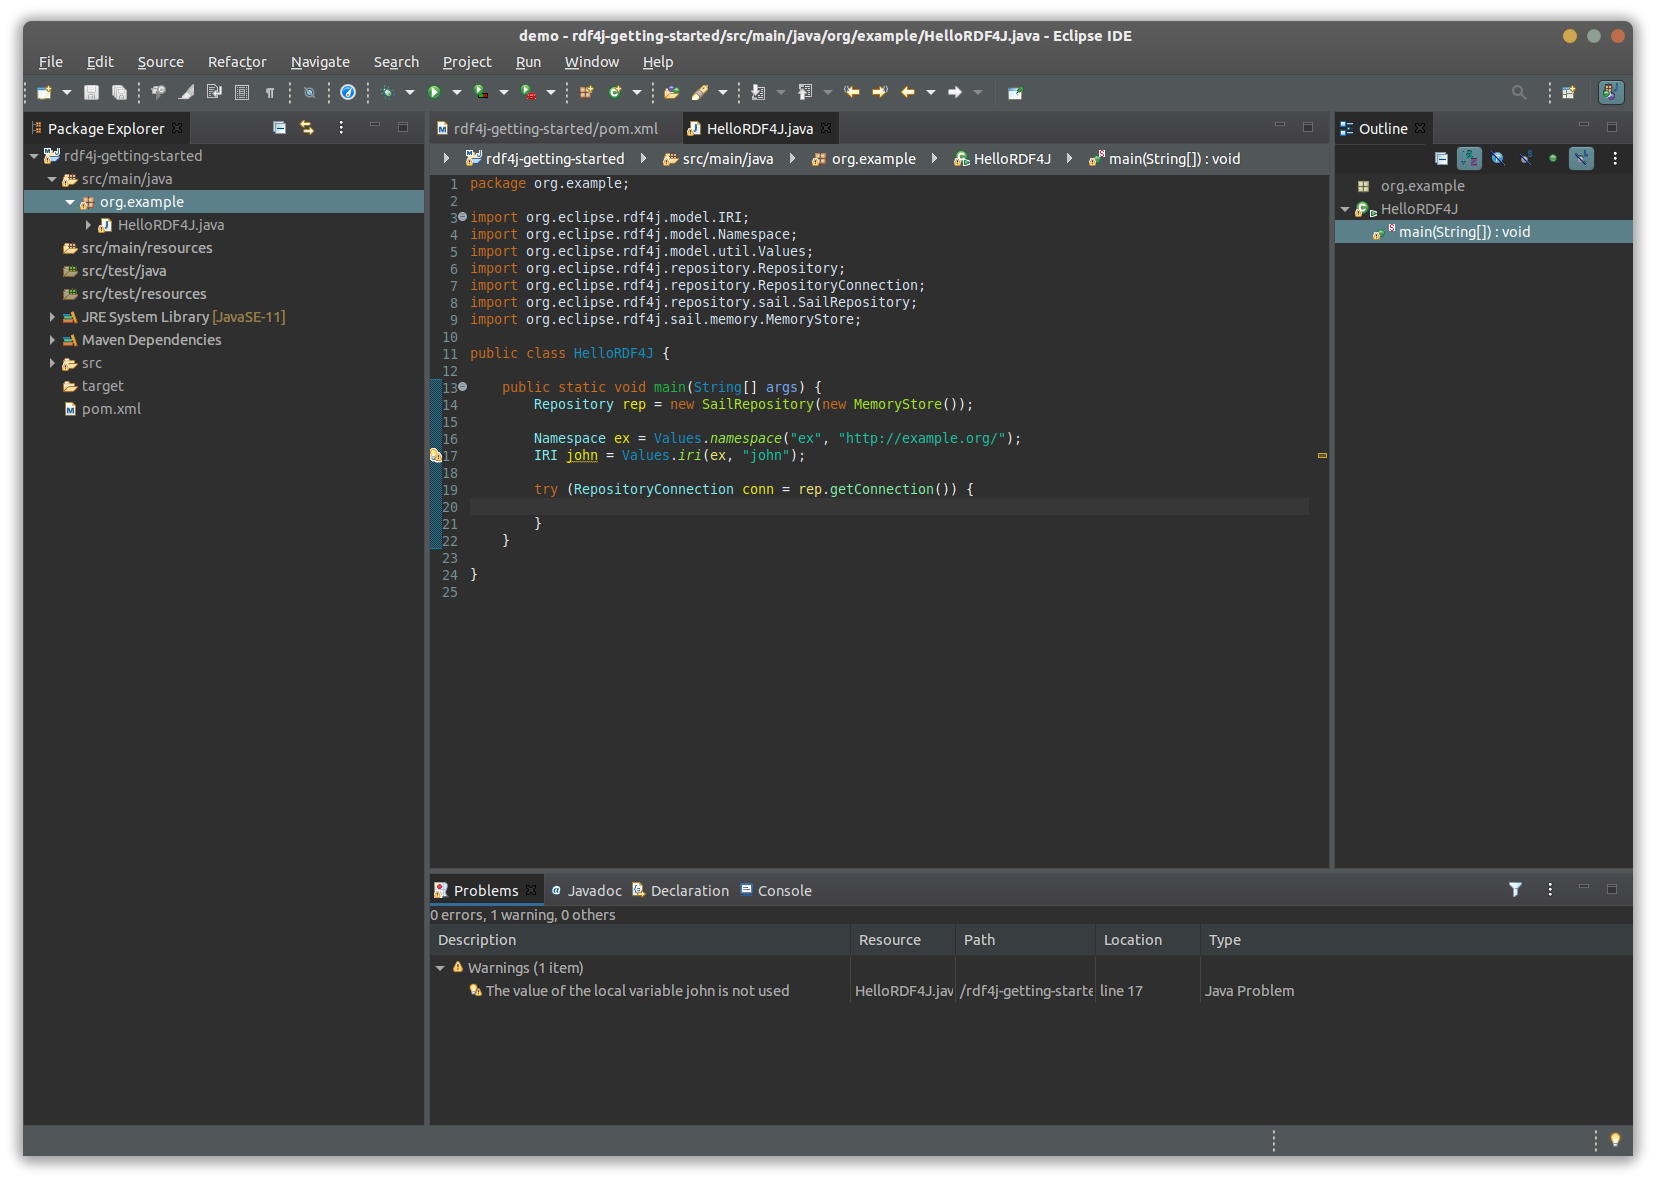Expand HelloRDF4J.java in Package Explorer
Viewport: 1656px width, 1181px height.
click(88, 225)
